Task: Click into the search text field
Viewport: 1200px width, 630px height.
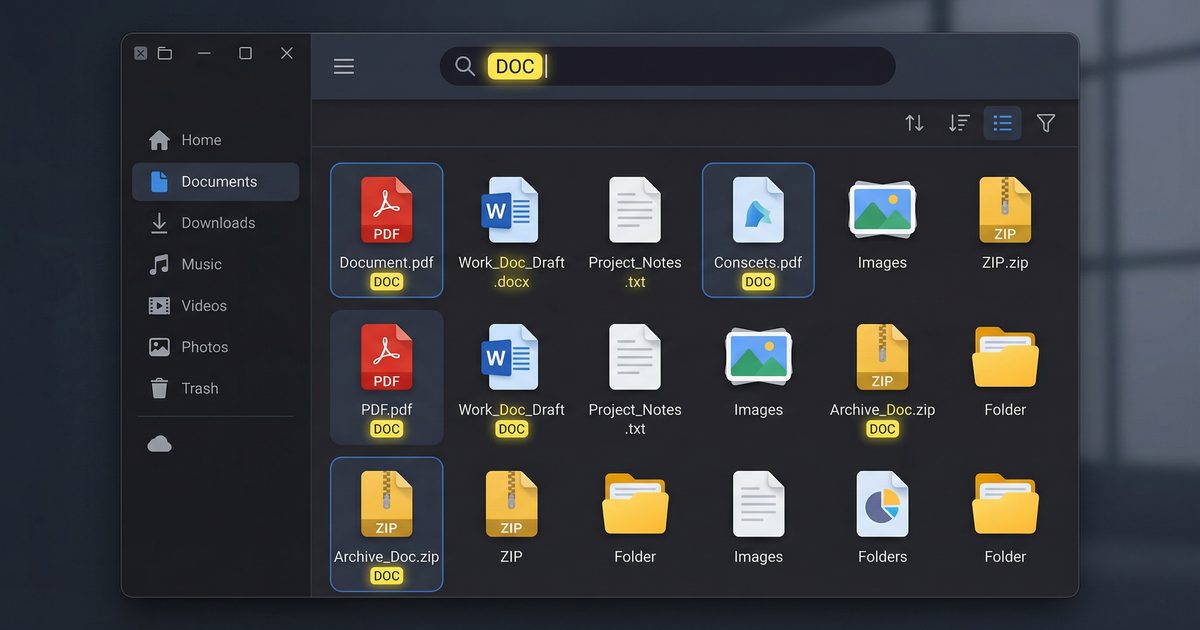Action: click(x=667, y=66)
